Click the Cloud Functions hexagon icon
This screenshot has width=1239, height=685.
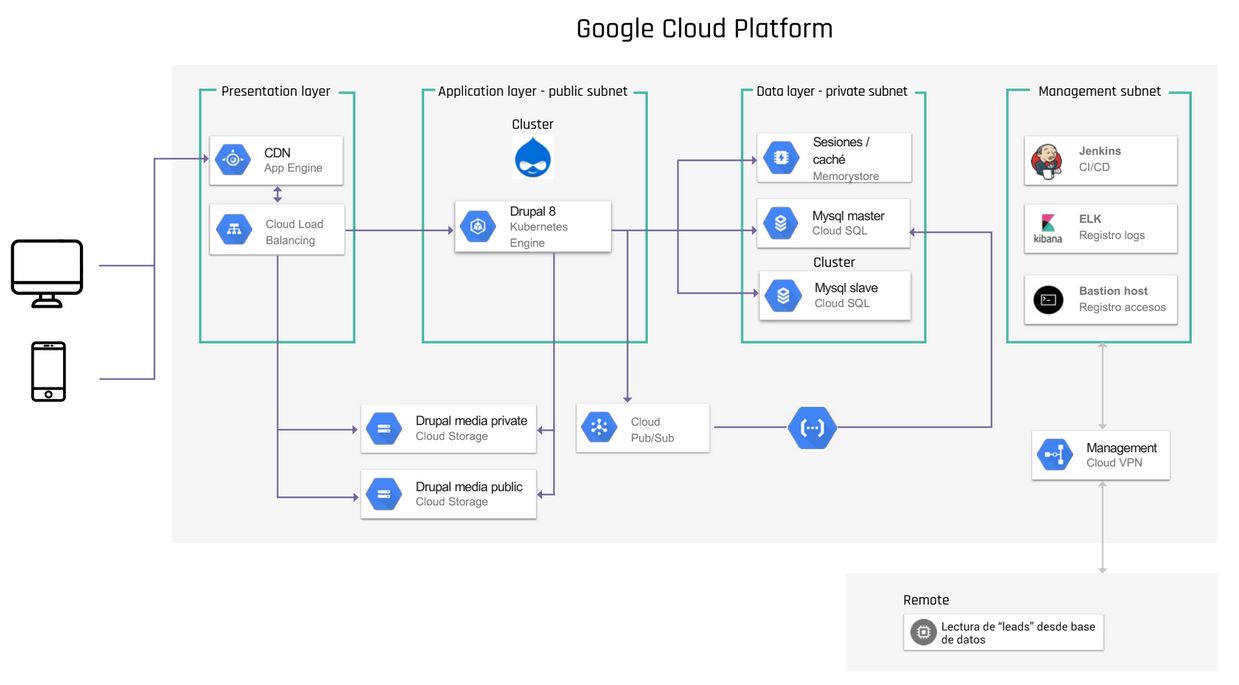click(x=812, y=428)
